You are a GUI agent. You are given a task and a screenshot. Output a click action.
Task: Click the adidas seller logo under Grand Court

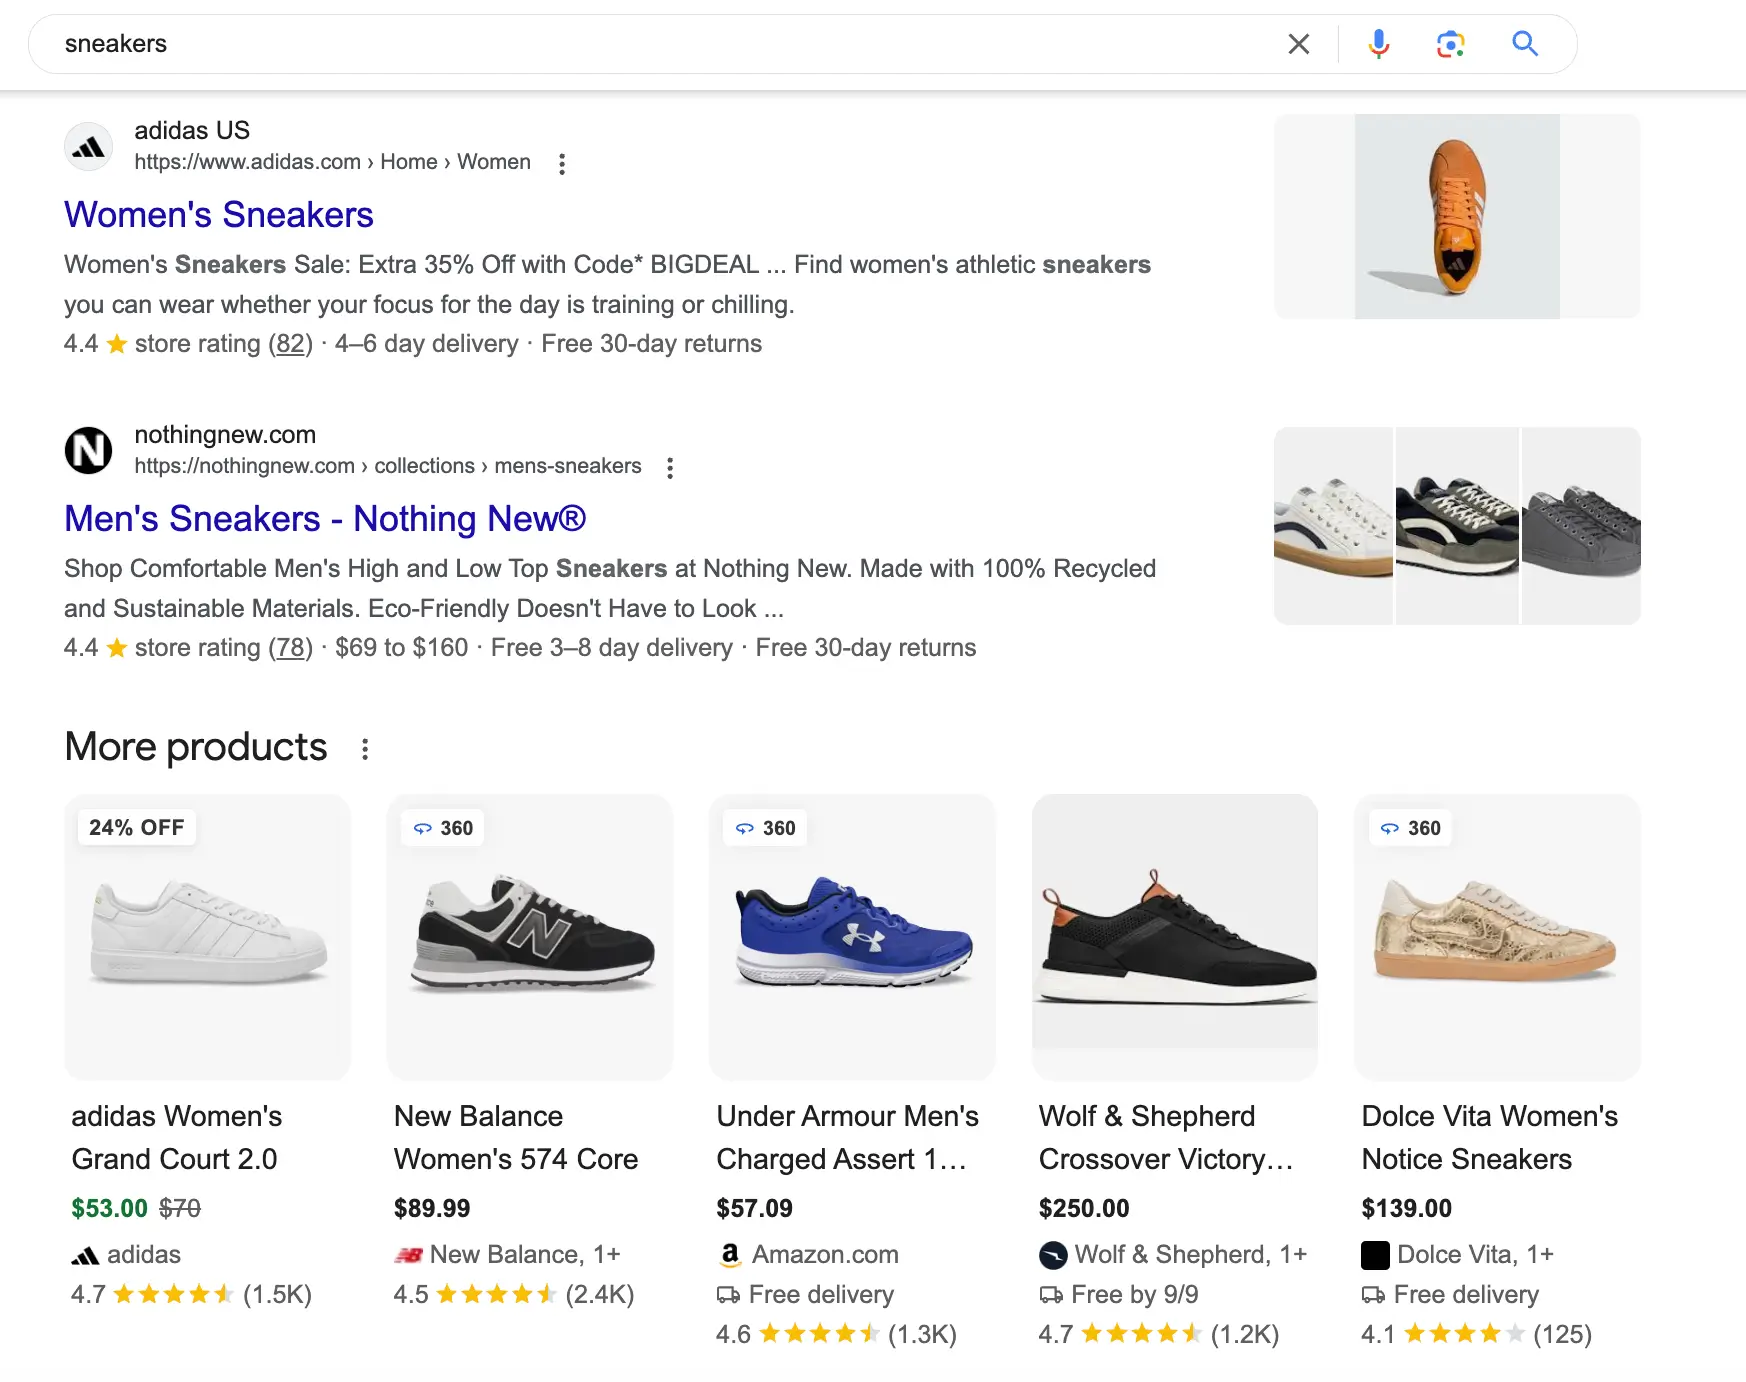pos(85,1256)
